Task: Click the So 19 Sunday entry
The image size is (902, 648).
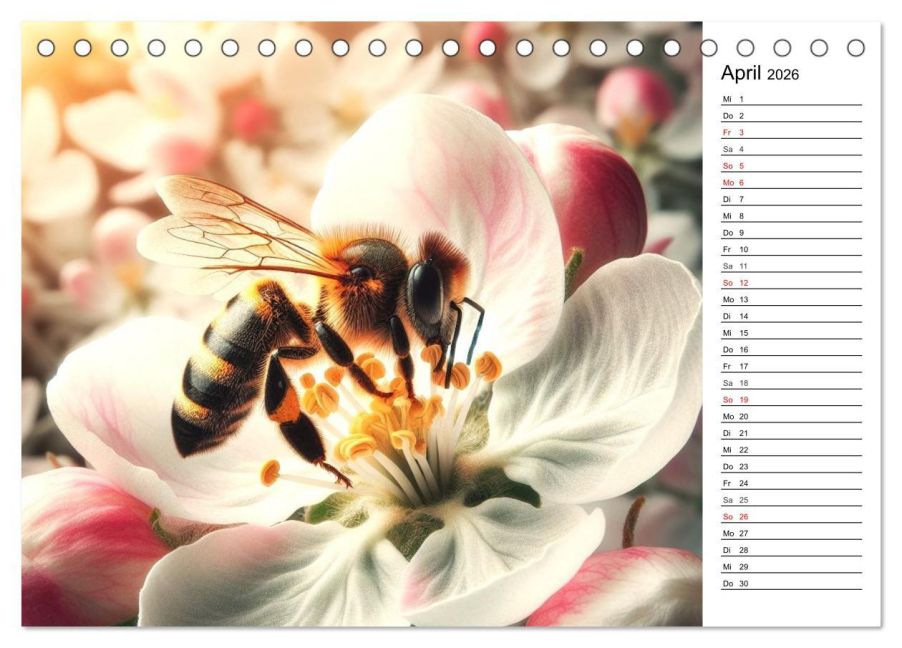Action: (791, 399)
